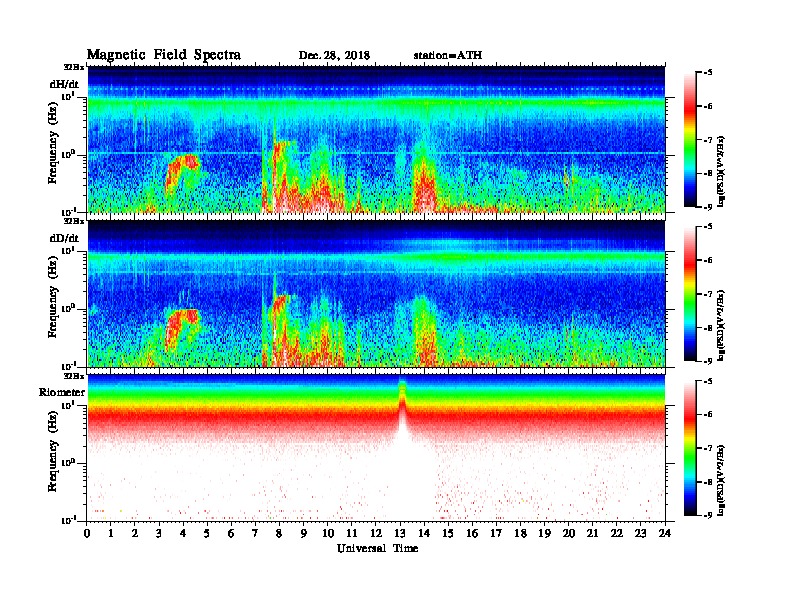Image resolution: width=792 pixels, height=612 pixels.
Task: Click the -7 label on Riometer color bar
Action: point(707,448)
